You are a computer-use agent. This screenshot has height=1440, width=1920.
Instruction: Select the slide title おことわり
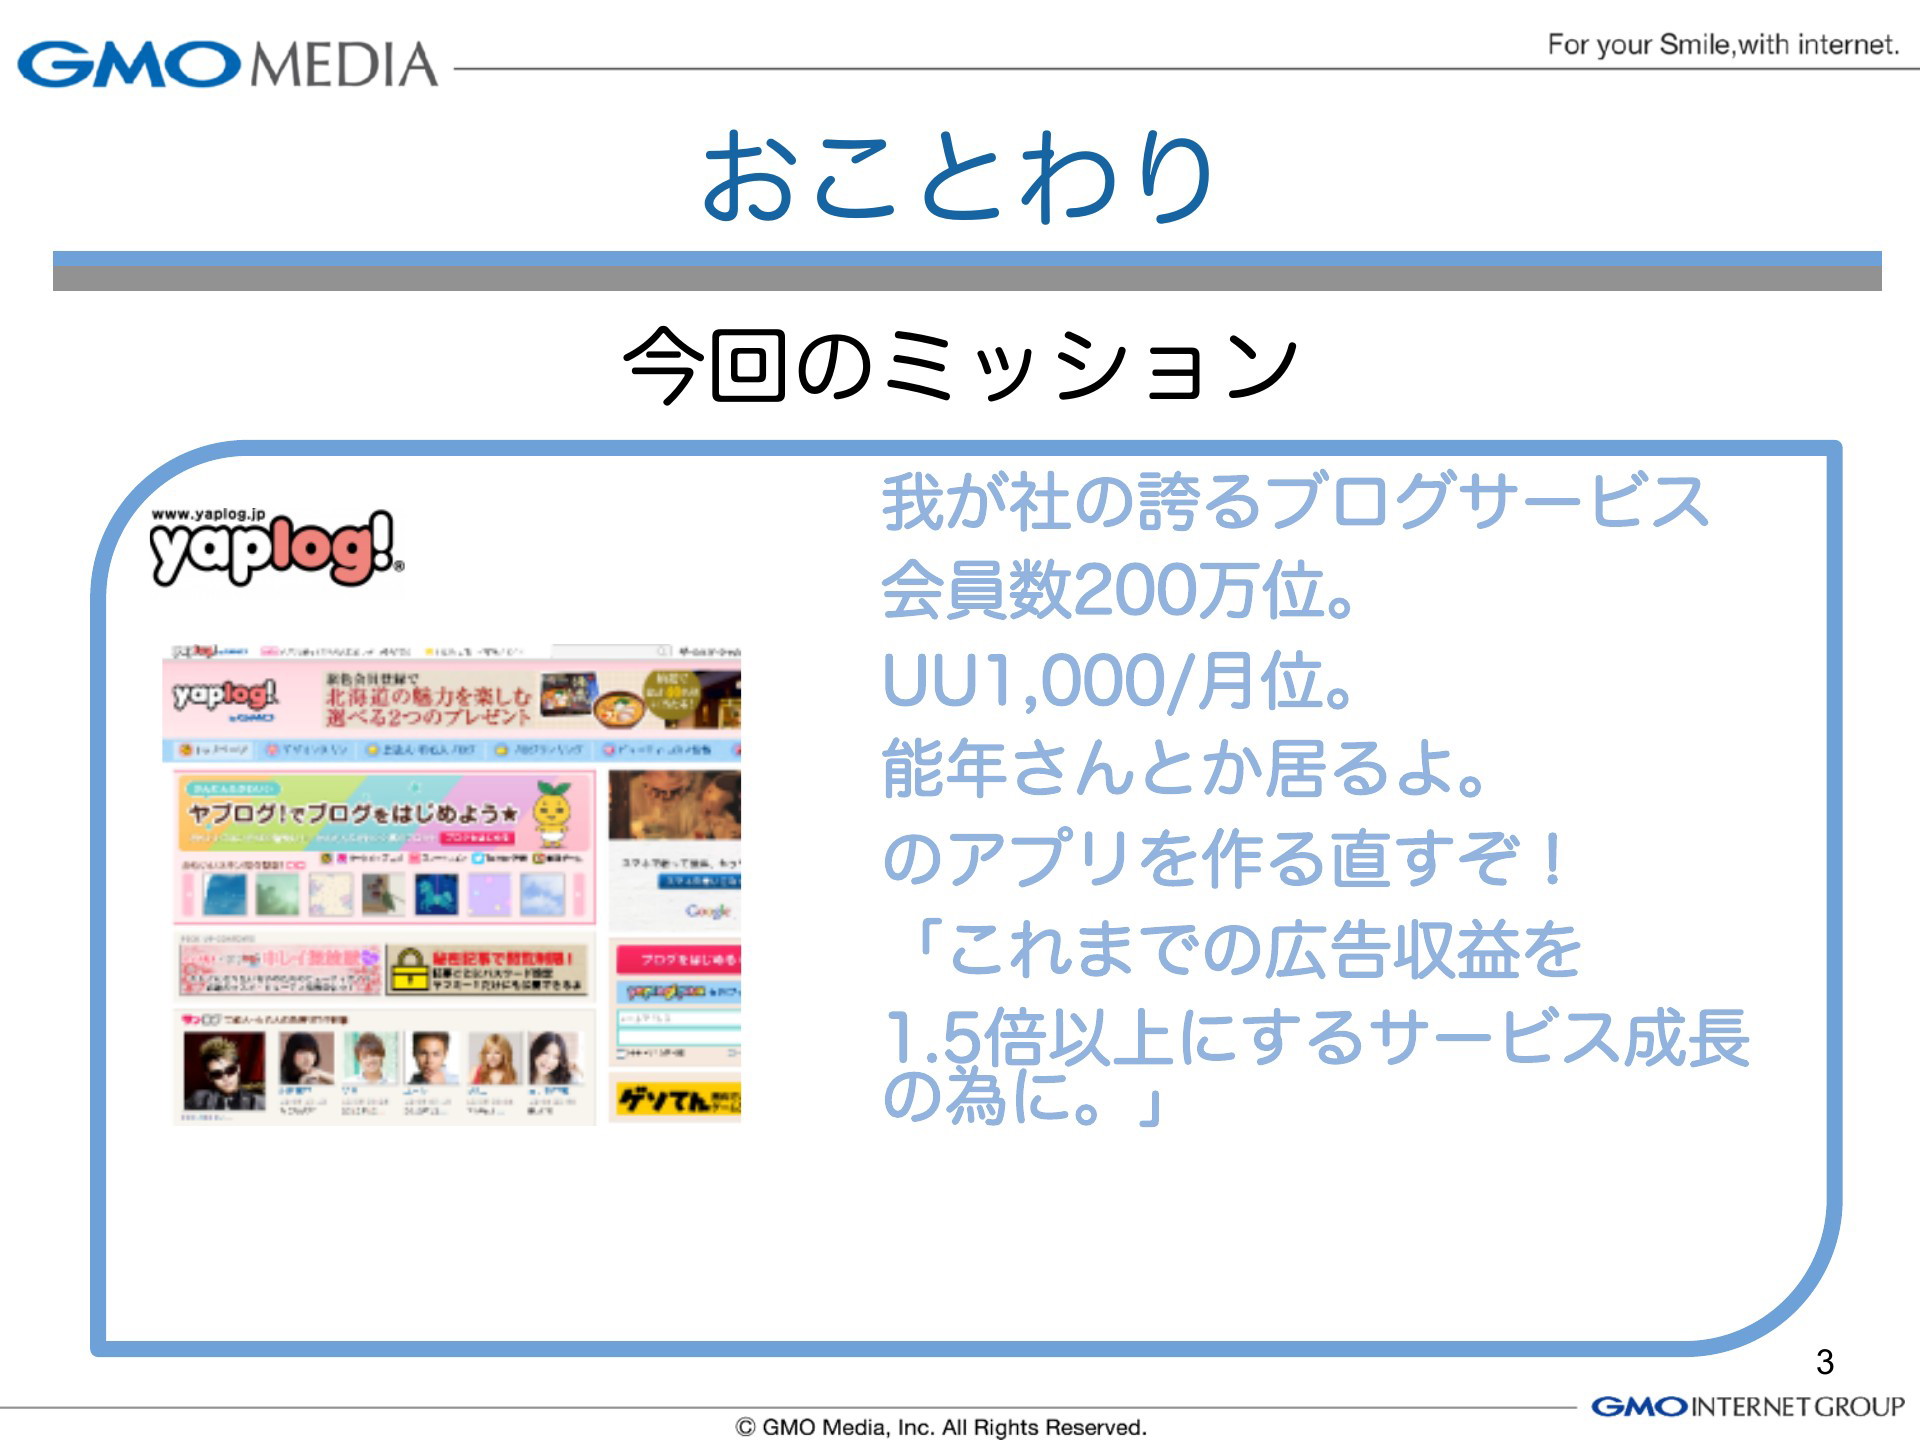[958, 176]
